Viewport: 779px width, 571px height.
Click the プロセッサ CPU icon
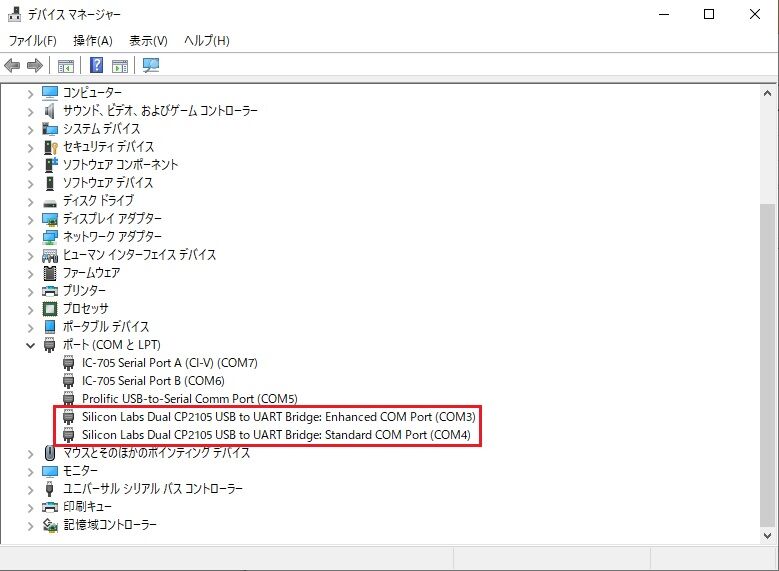tap(50, 309)
